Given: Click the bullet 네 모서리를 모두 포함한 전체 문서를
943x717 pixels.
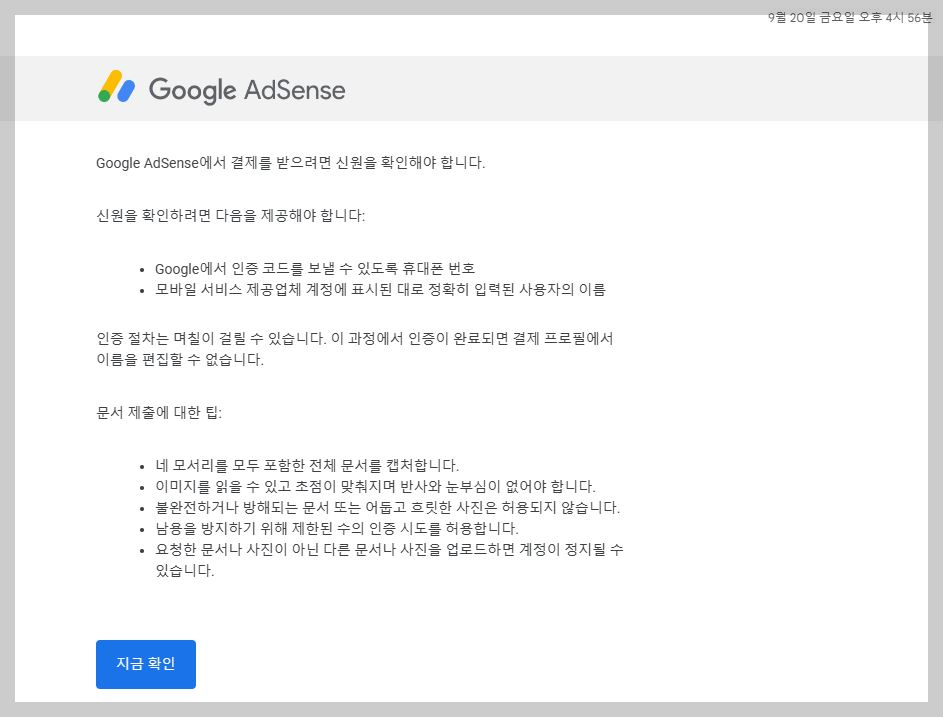Looking at the screenshot, I should [307, 466].
